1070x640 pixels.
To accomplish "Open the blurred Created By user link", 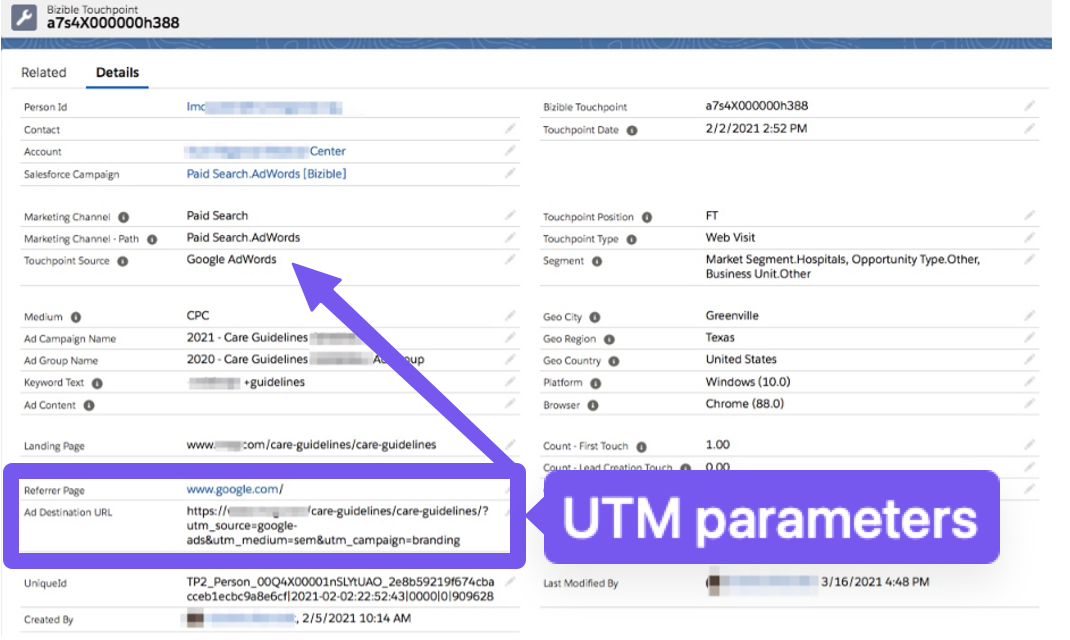I will click(x=250, y=620).
